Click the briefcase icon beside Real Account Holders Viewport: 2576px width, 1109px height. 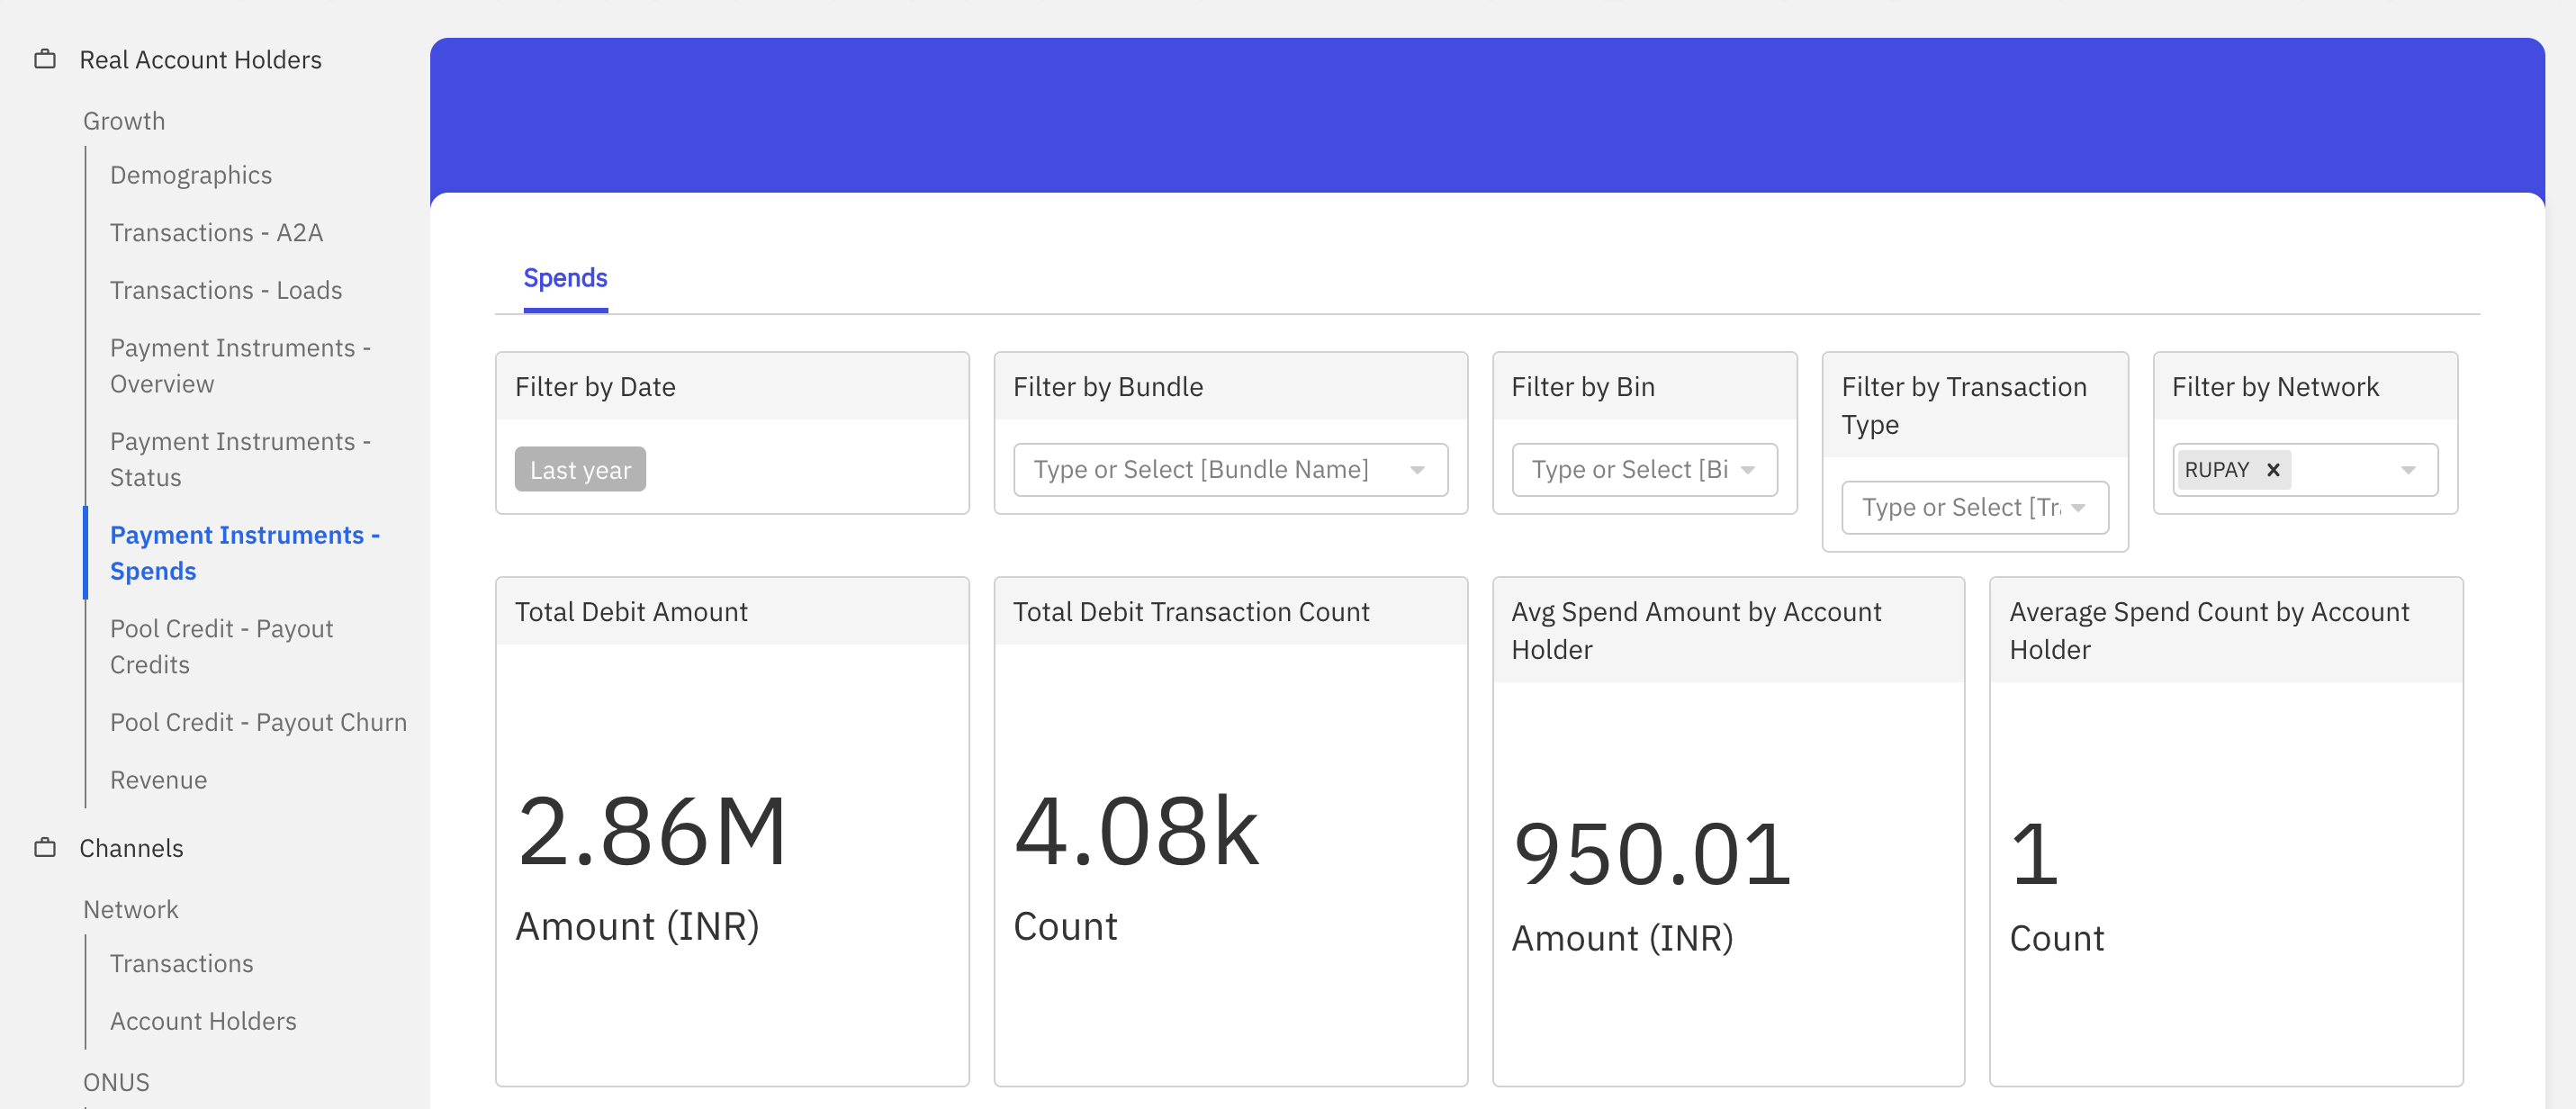[45, 60]
